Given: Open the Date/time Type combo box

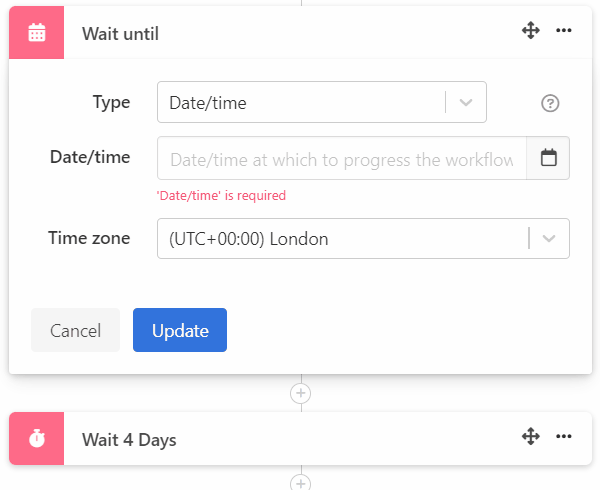Looking at the screenshot, I should (300, 102).
